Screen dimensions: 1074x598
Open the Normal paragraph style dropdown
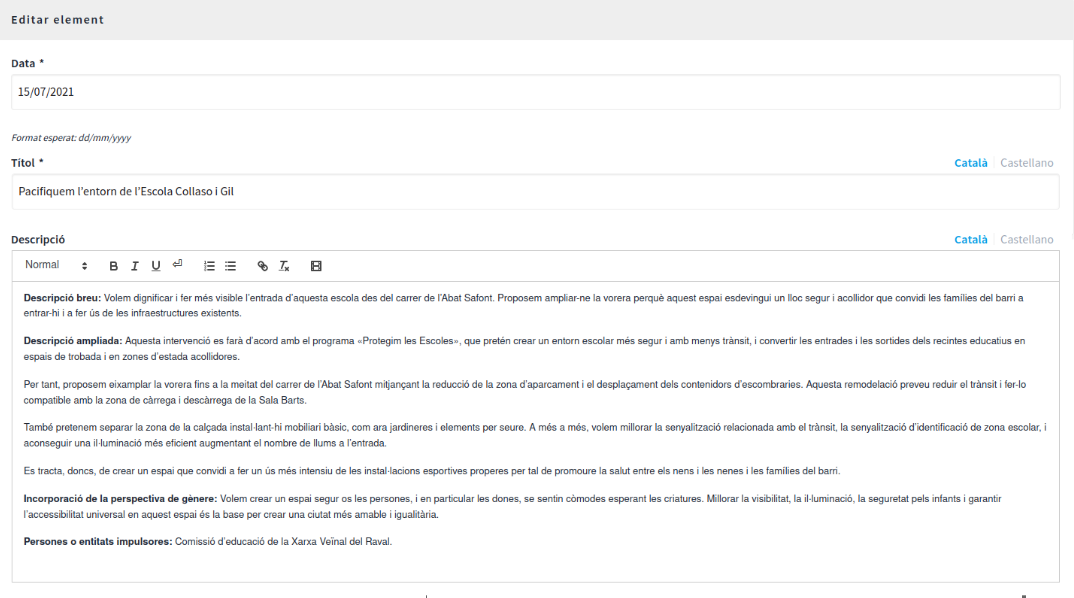(56, 265)
